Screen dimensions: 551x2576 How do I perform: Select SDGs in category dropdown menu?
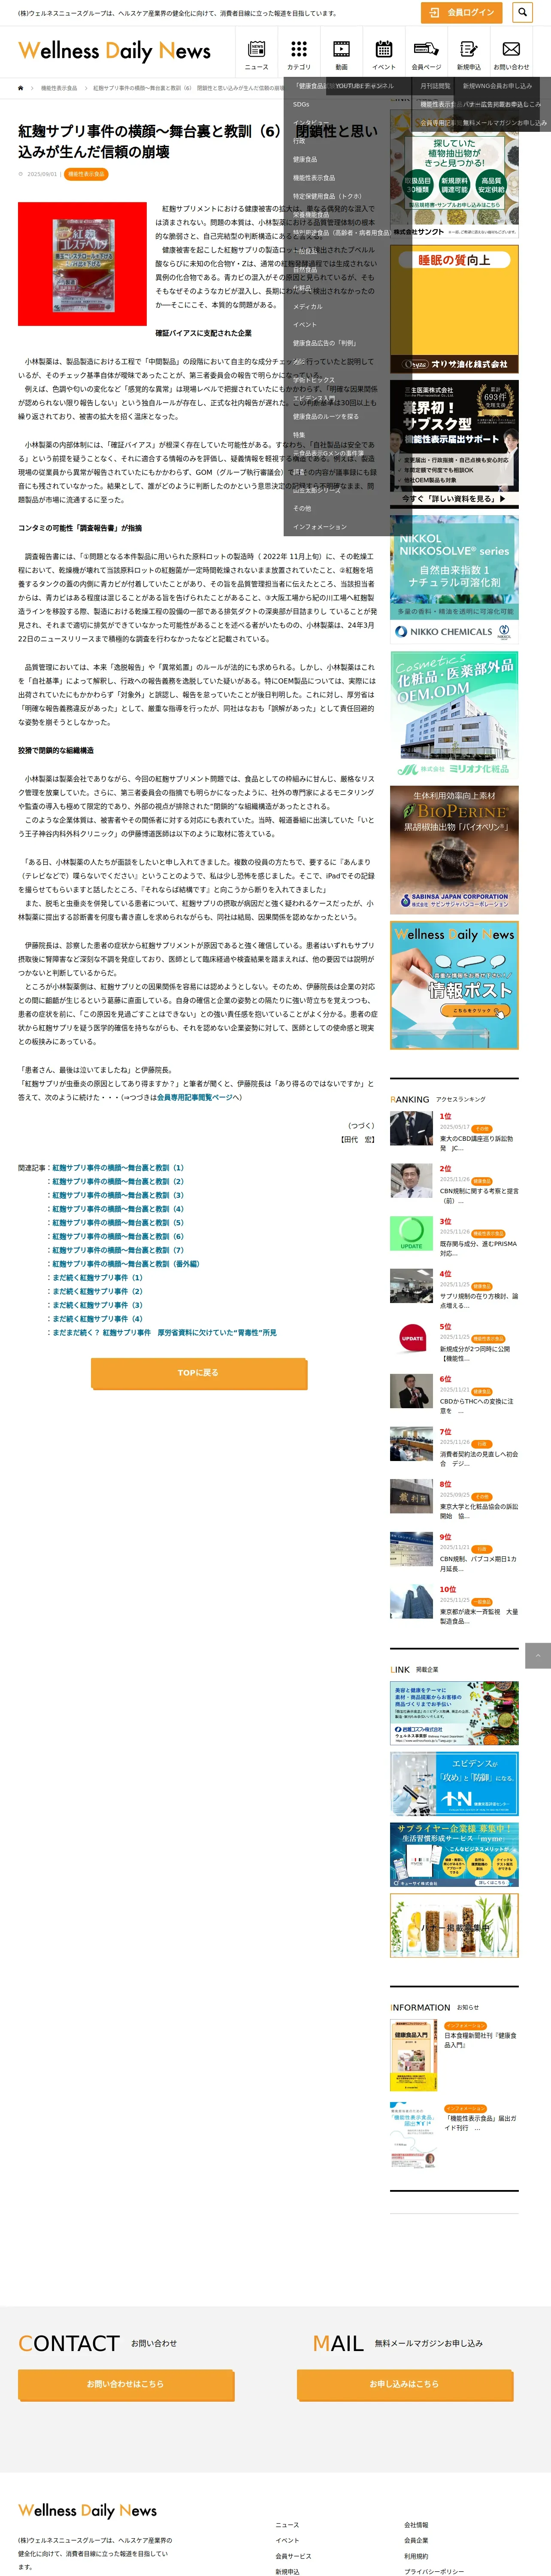pos(301,104)
